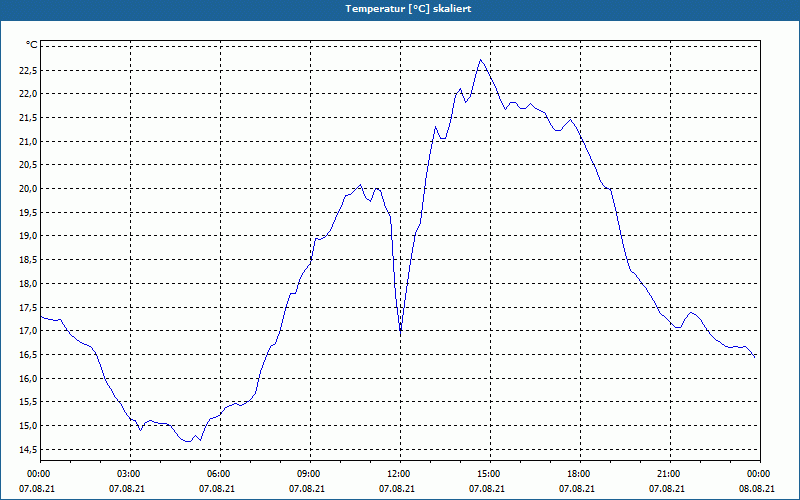Click the temperature curve's highest peak

pyautogui.click(x=480, y=60)
